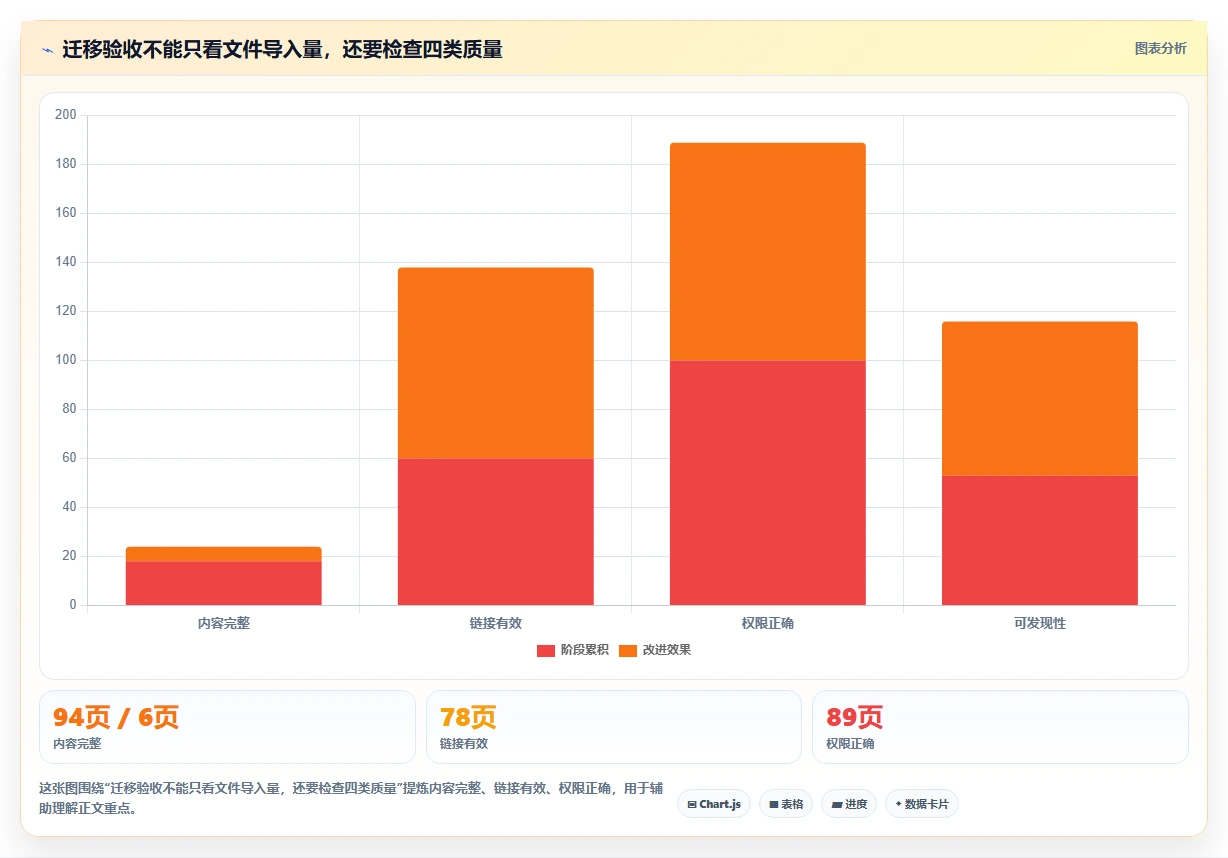The image size is (1228, 858).
Task: Open the 78页 data card
Action: click(x=614, y=727)
